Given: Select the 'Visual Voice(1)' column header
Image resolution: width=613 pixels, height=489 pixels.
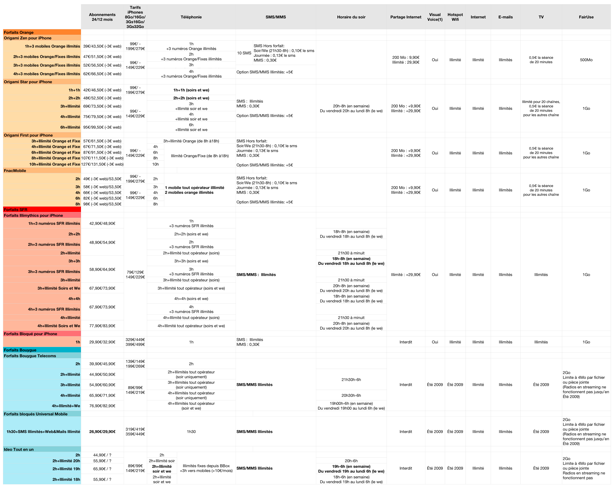Looking at the screenshot, I should pyautogui.click(x=435, y=17).
